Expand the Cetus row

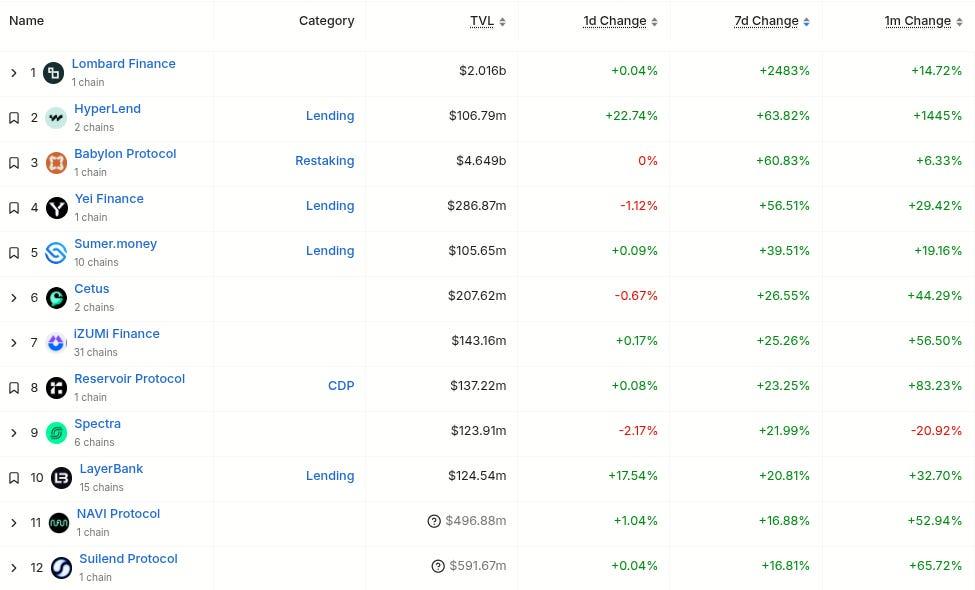(x=14, y=297)
